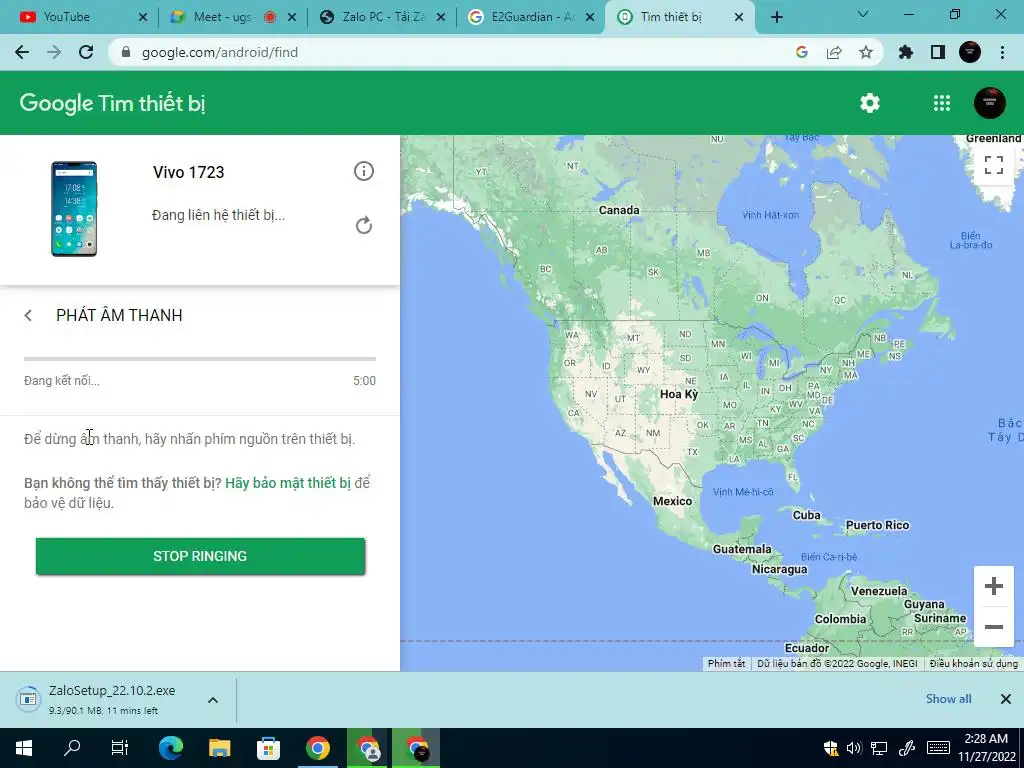Open the Windows Start menu
Viewport: 1024px width, 768px height.
24,748
